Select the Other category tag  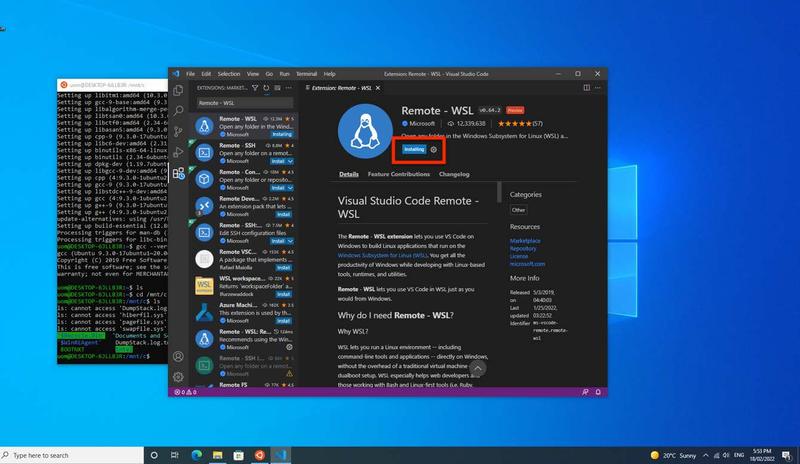(518, 210)
